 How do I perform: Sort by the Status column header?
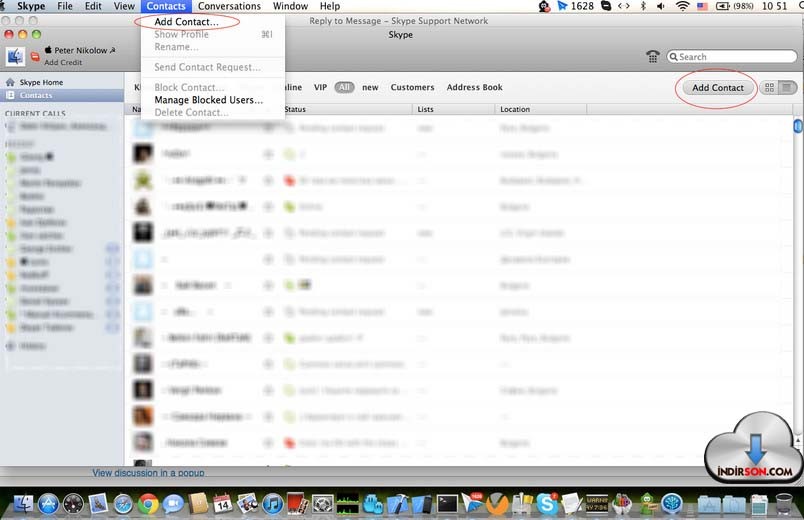tap(347, 109)
